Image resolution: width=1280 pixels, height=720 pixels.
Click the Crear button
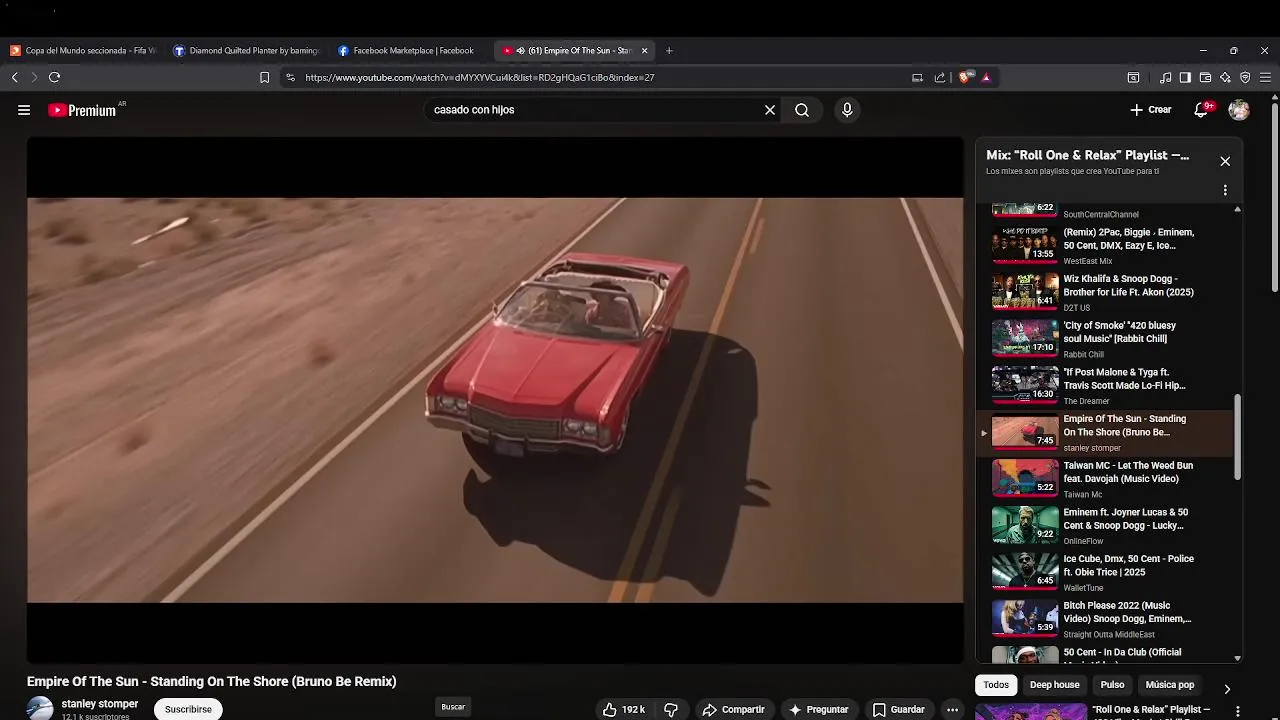pos(1151,110)
